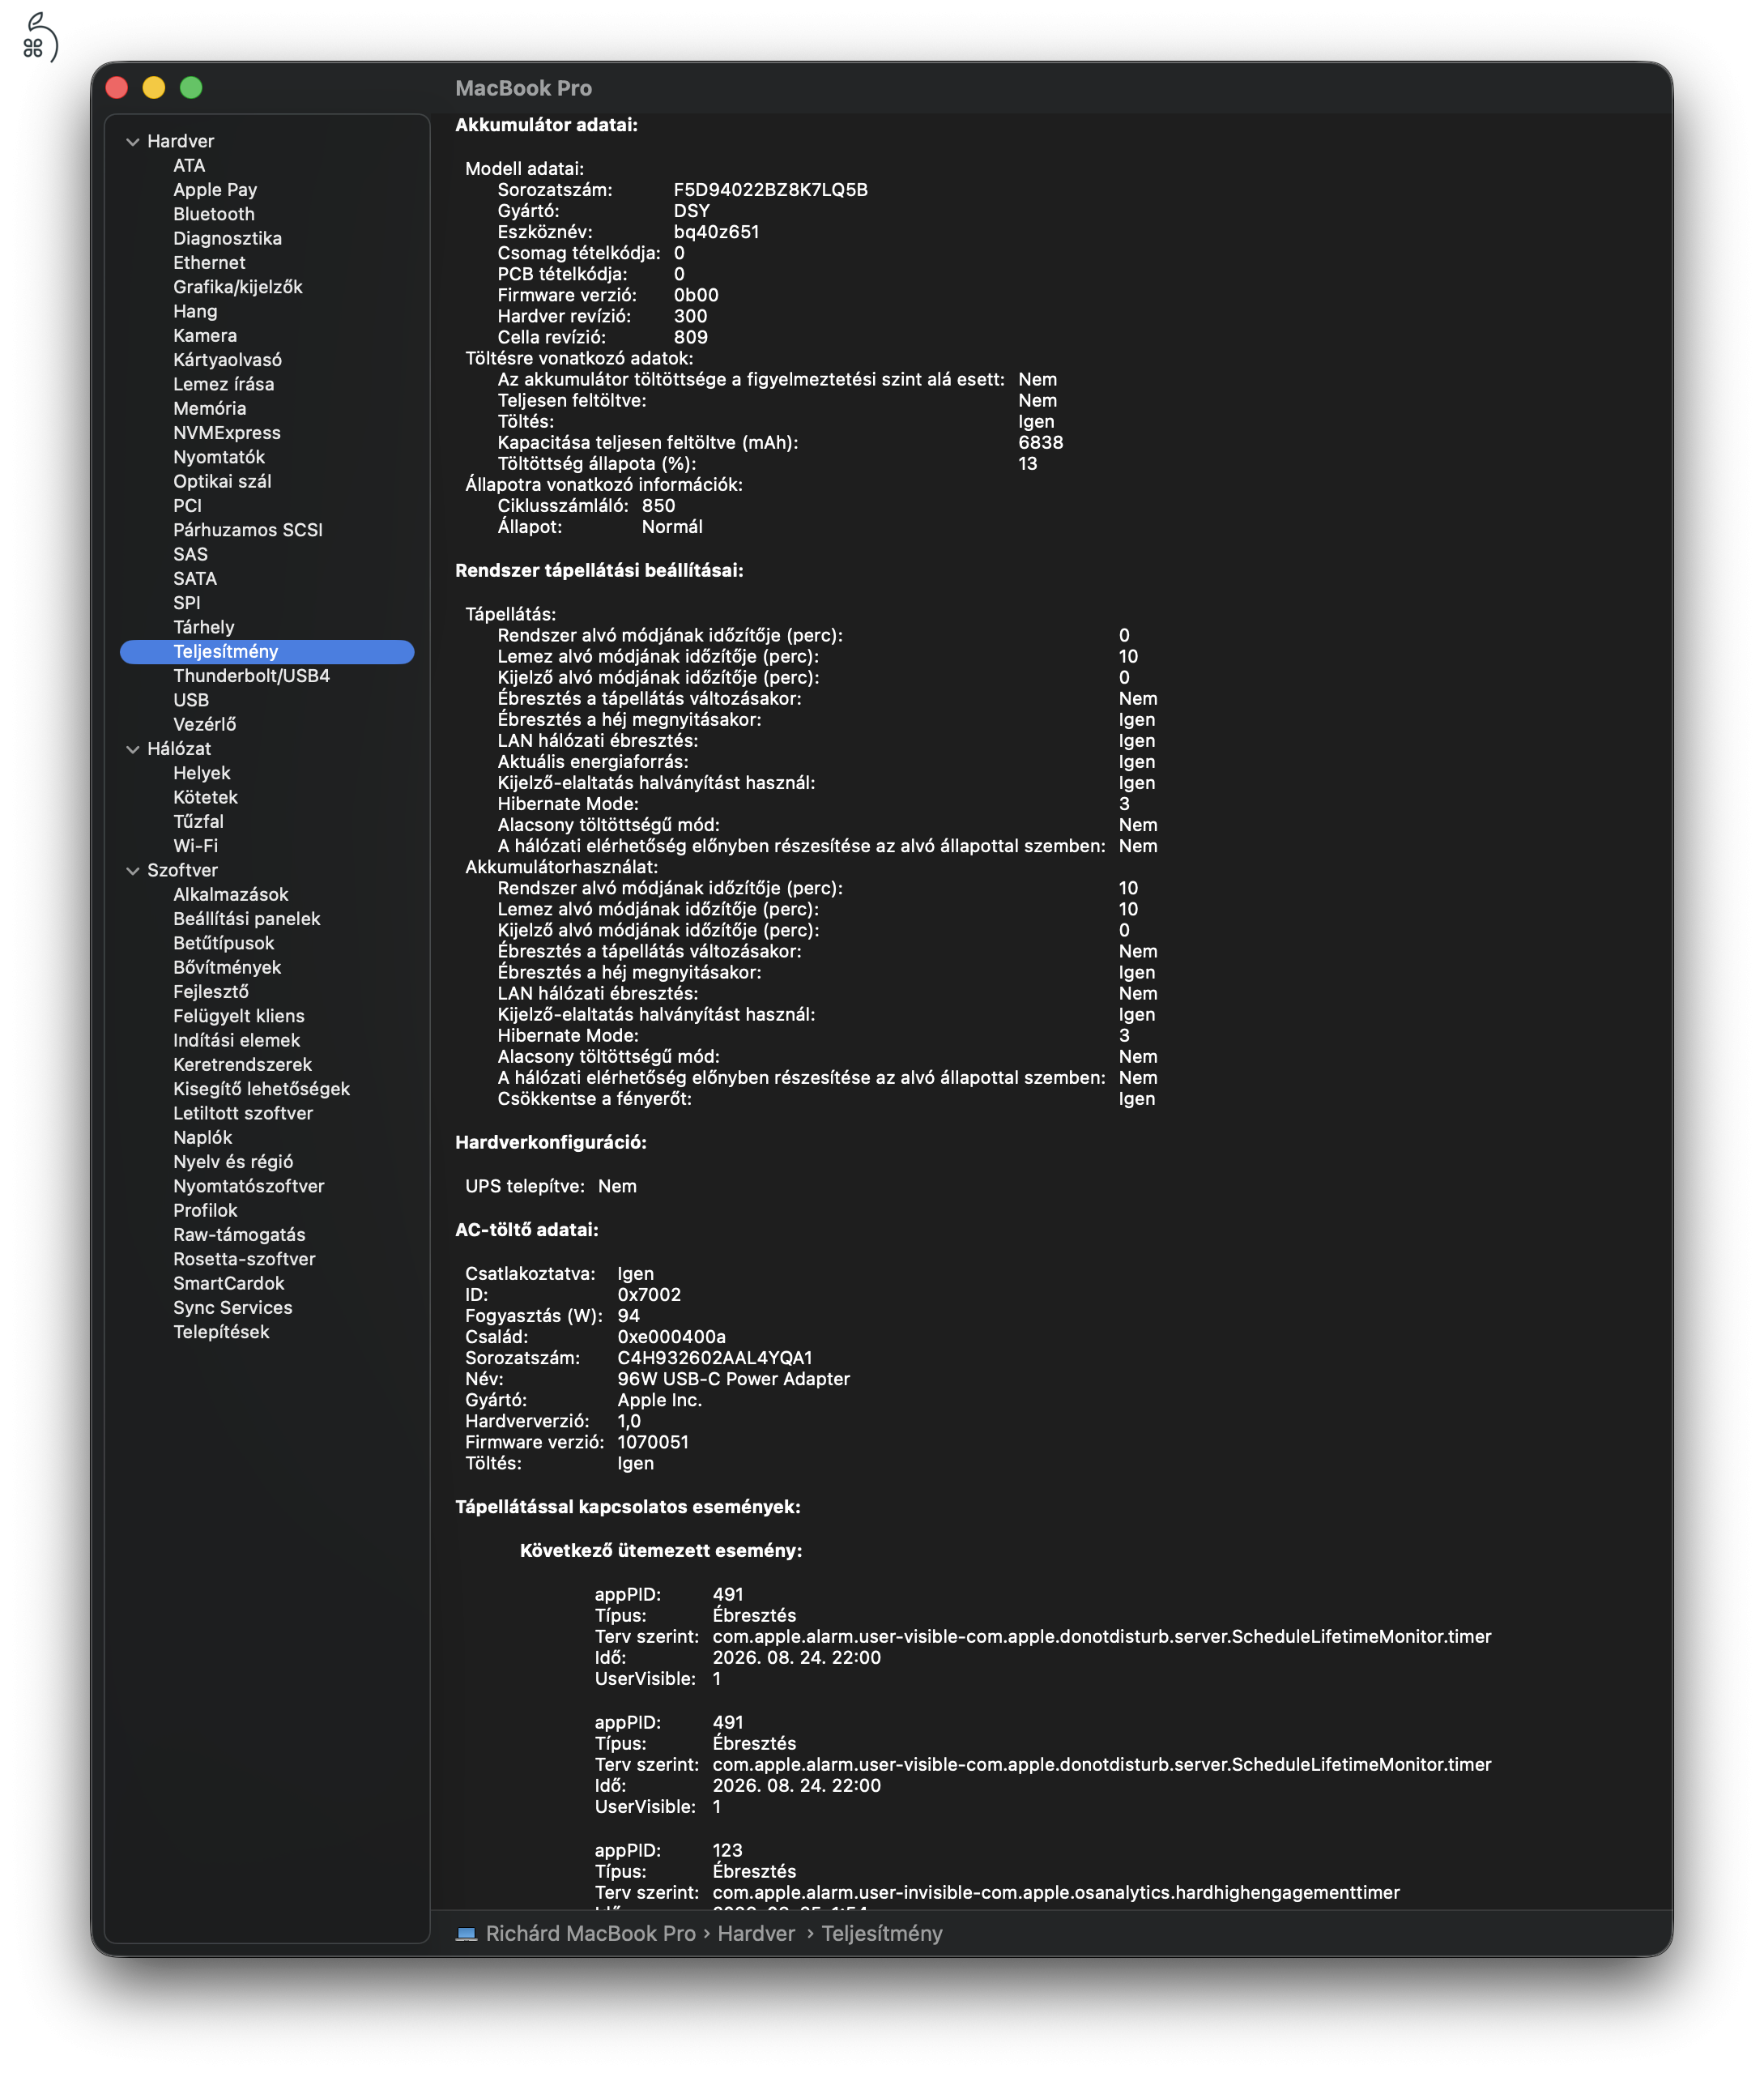This screenshot has width=1764, height=2077.
Task: Select the highlighted Teljesítmény item
Action: click(267, 652)
